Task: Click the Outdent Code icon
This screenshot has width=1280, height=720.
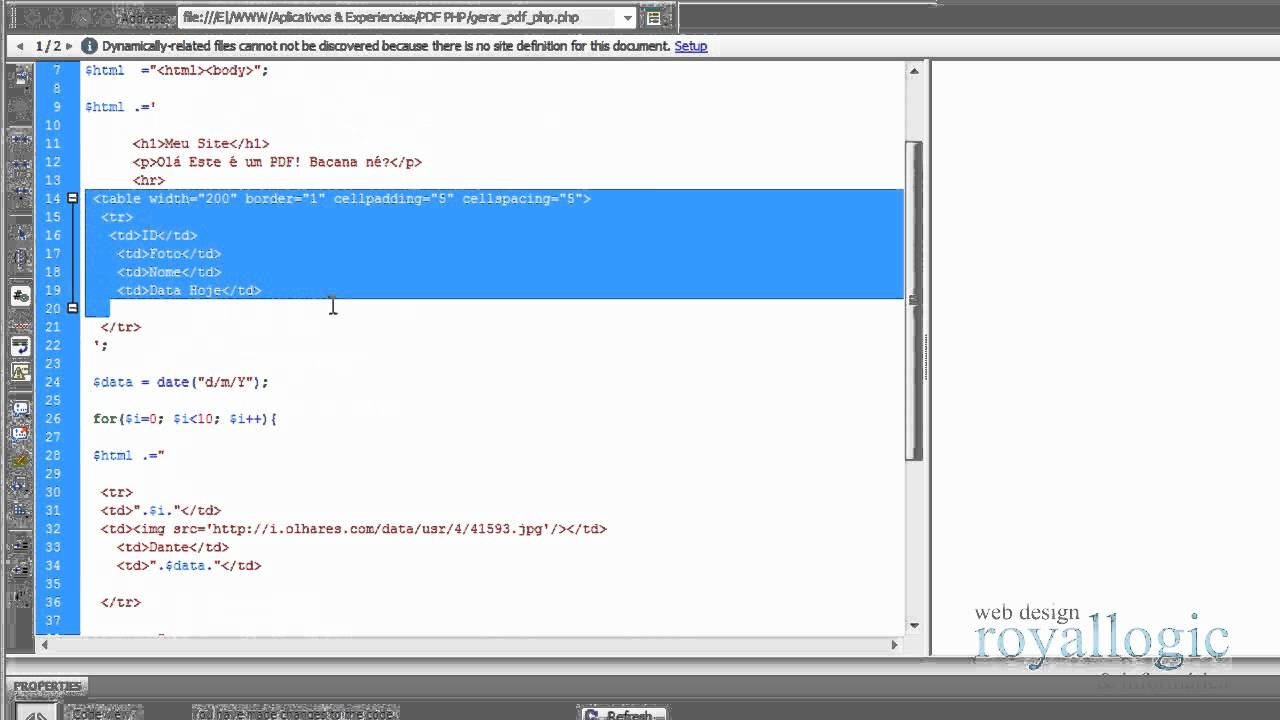Action: 20,570
